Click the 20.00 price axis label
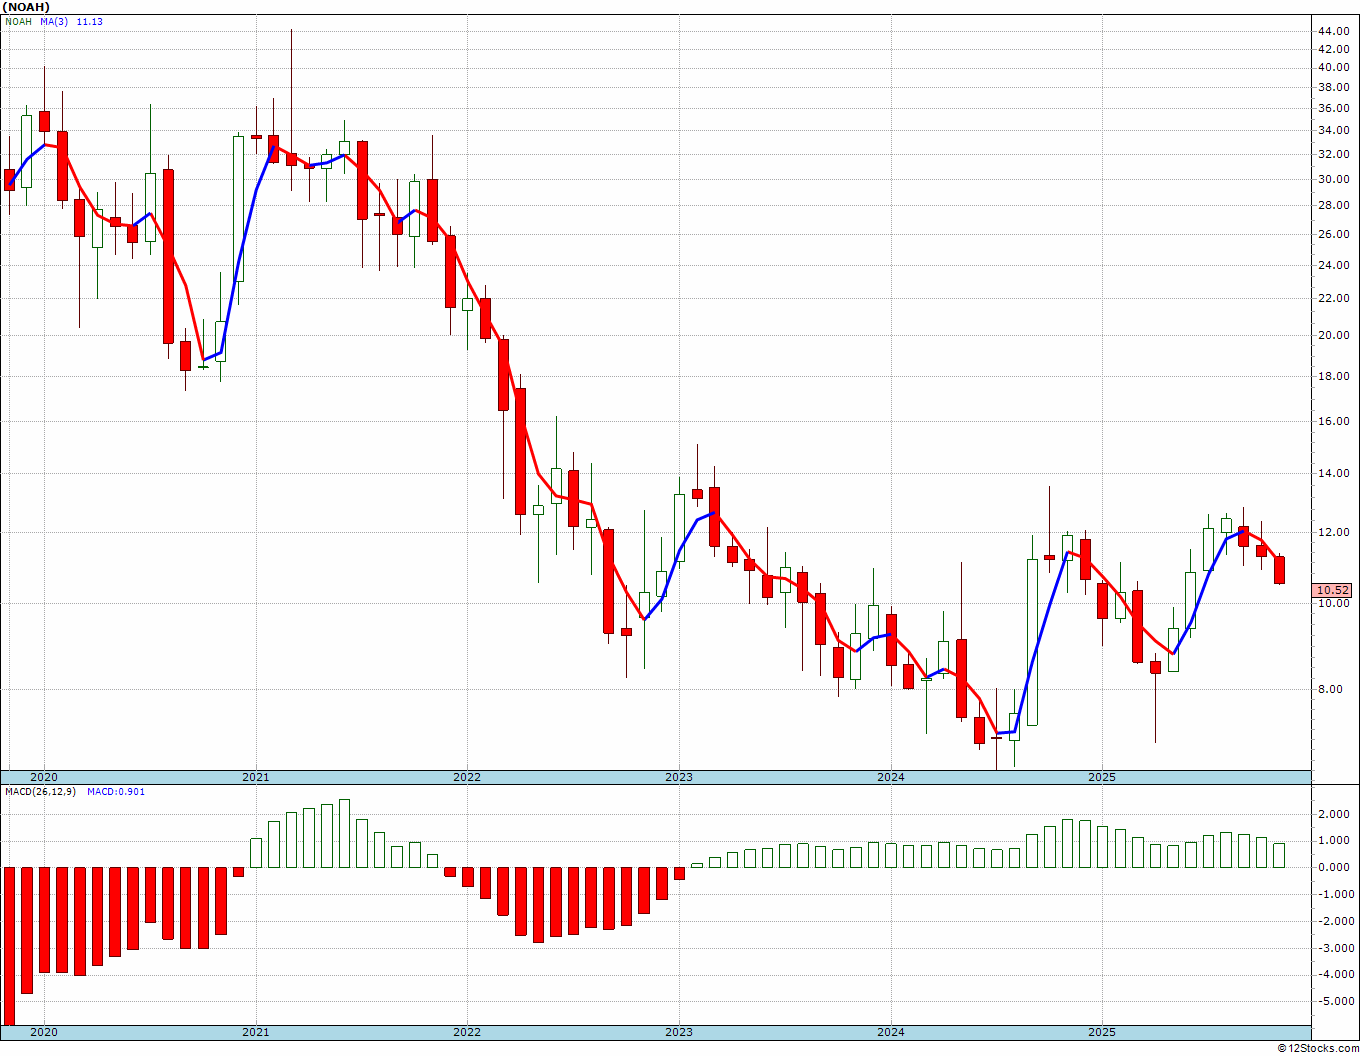Viewport: 1360px width, 1056px height. tap(1333, 335)
